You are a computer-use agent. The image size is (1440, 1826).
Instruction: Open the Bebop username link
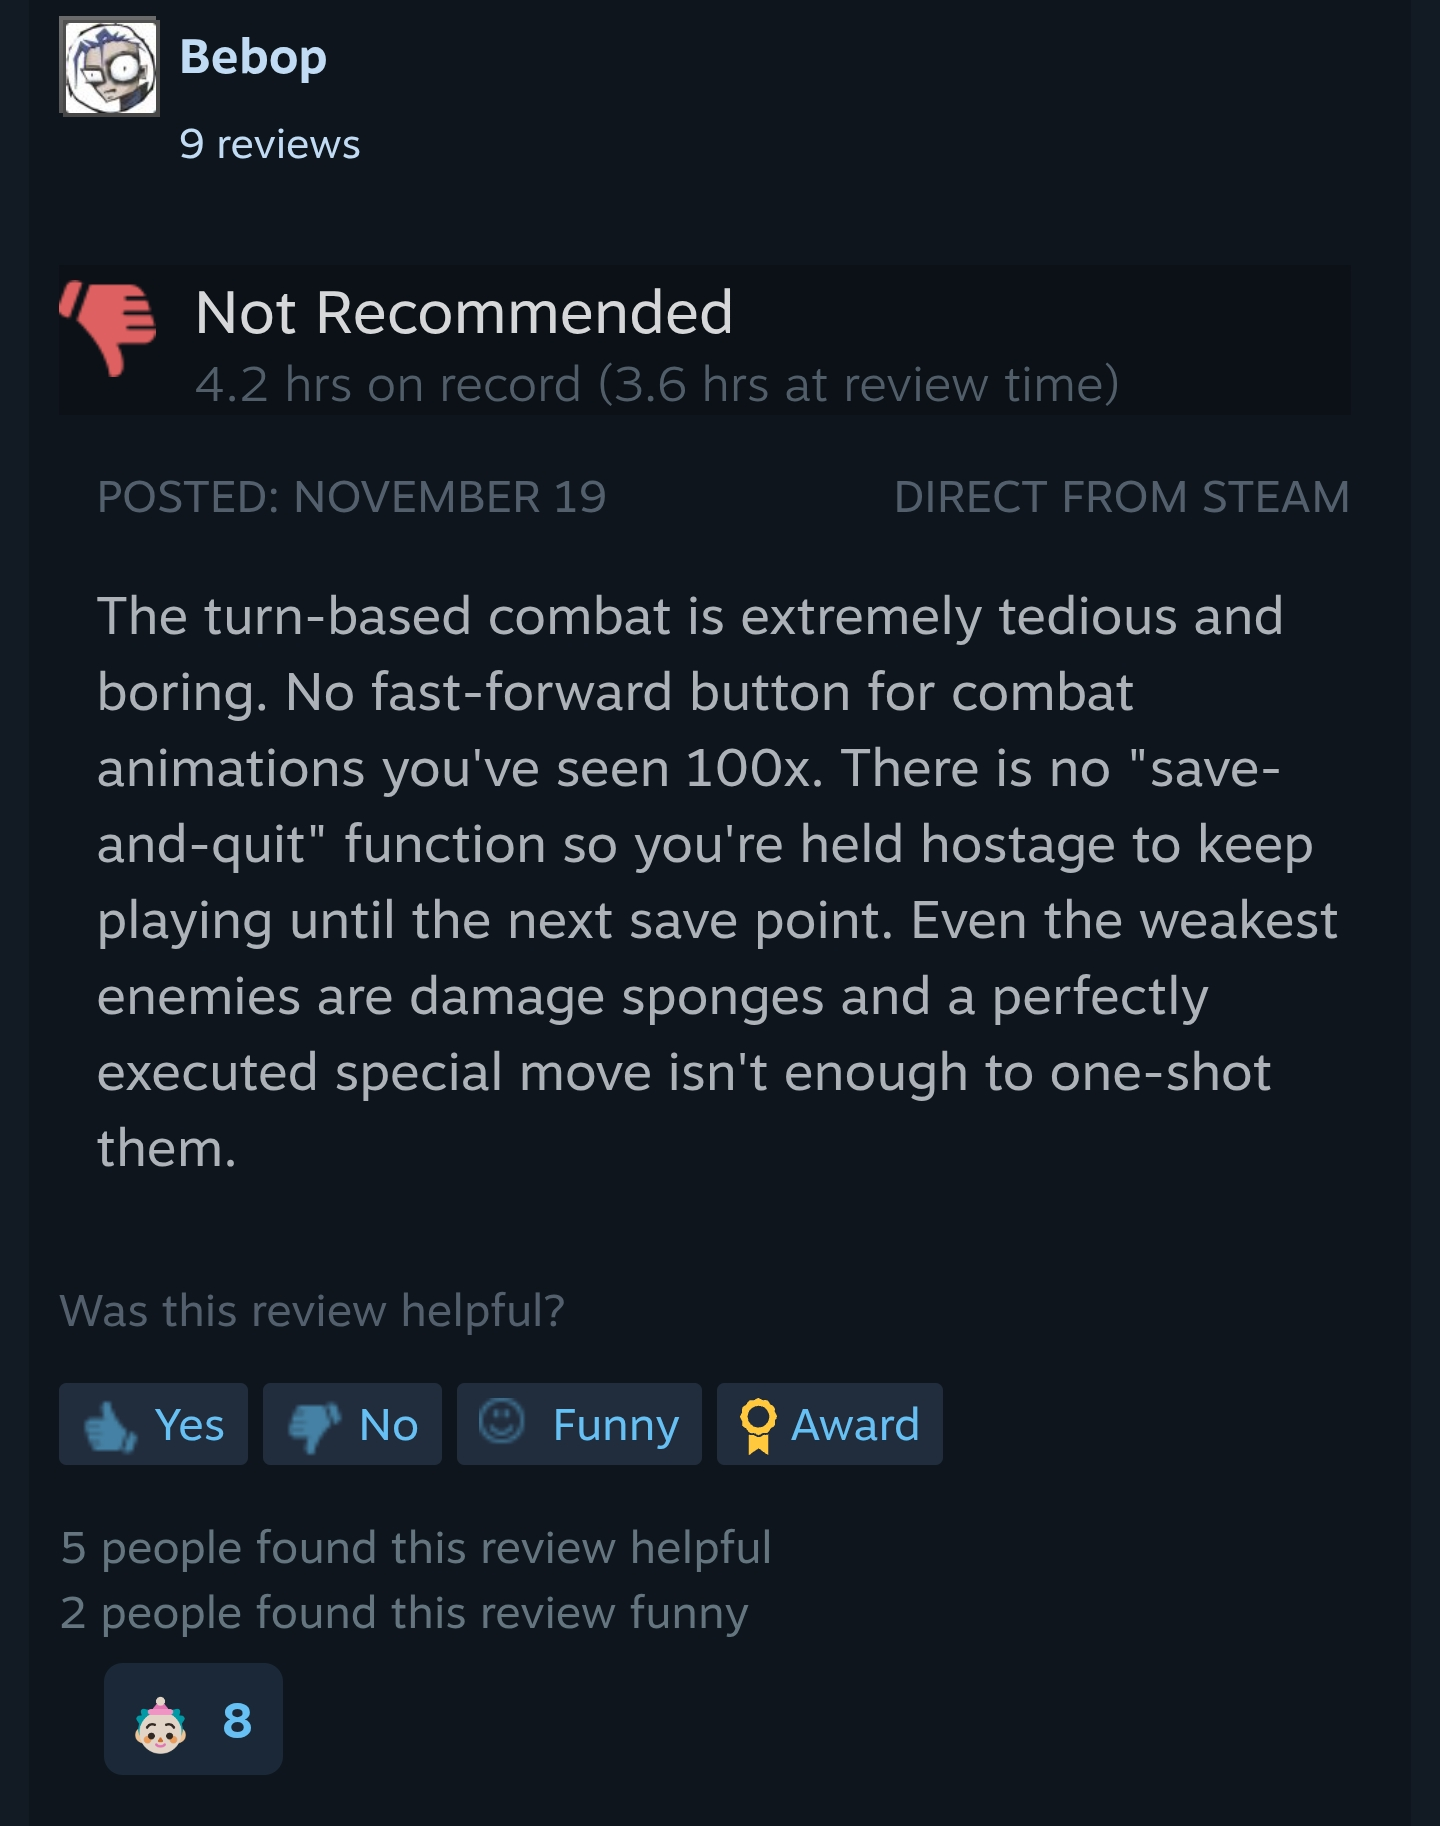click(253, 58)
